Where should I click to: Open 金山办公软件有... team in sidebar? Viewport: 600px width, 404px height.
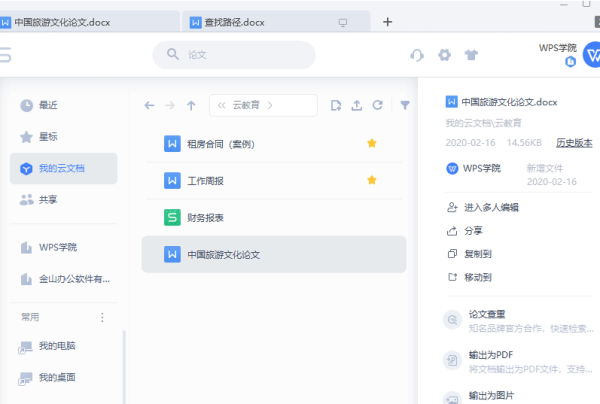click(64, 279)
